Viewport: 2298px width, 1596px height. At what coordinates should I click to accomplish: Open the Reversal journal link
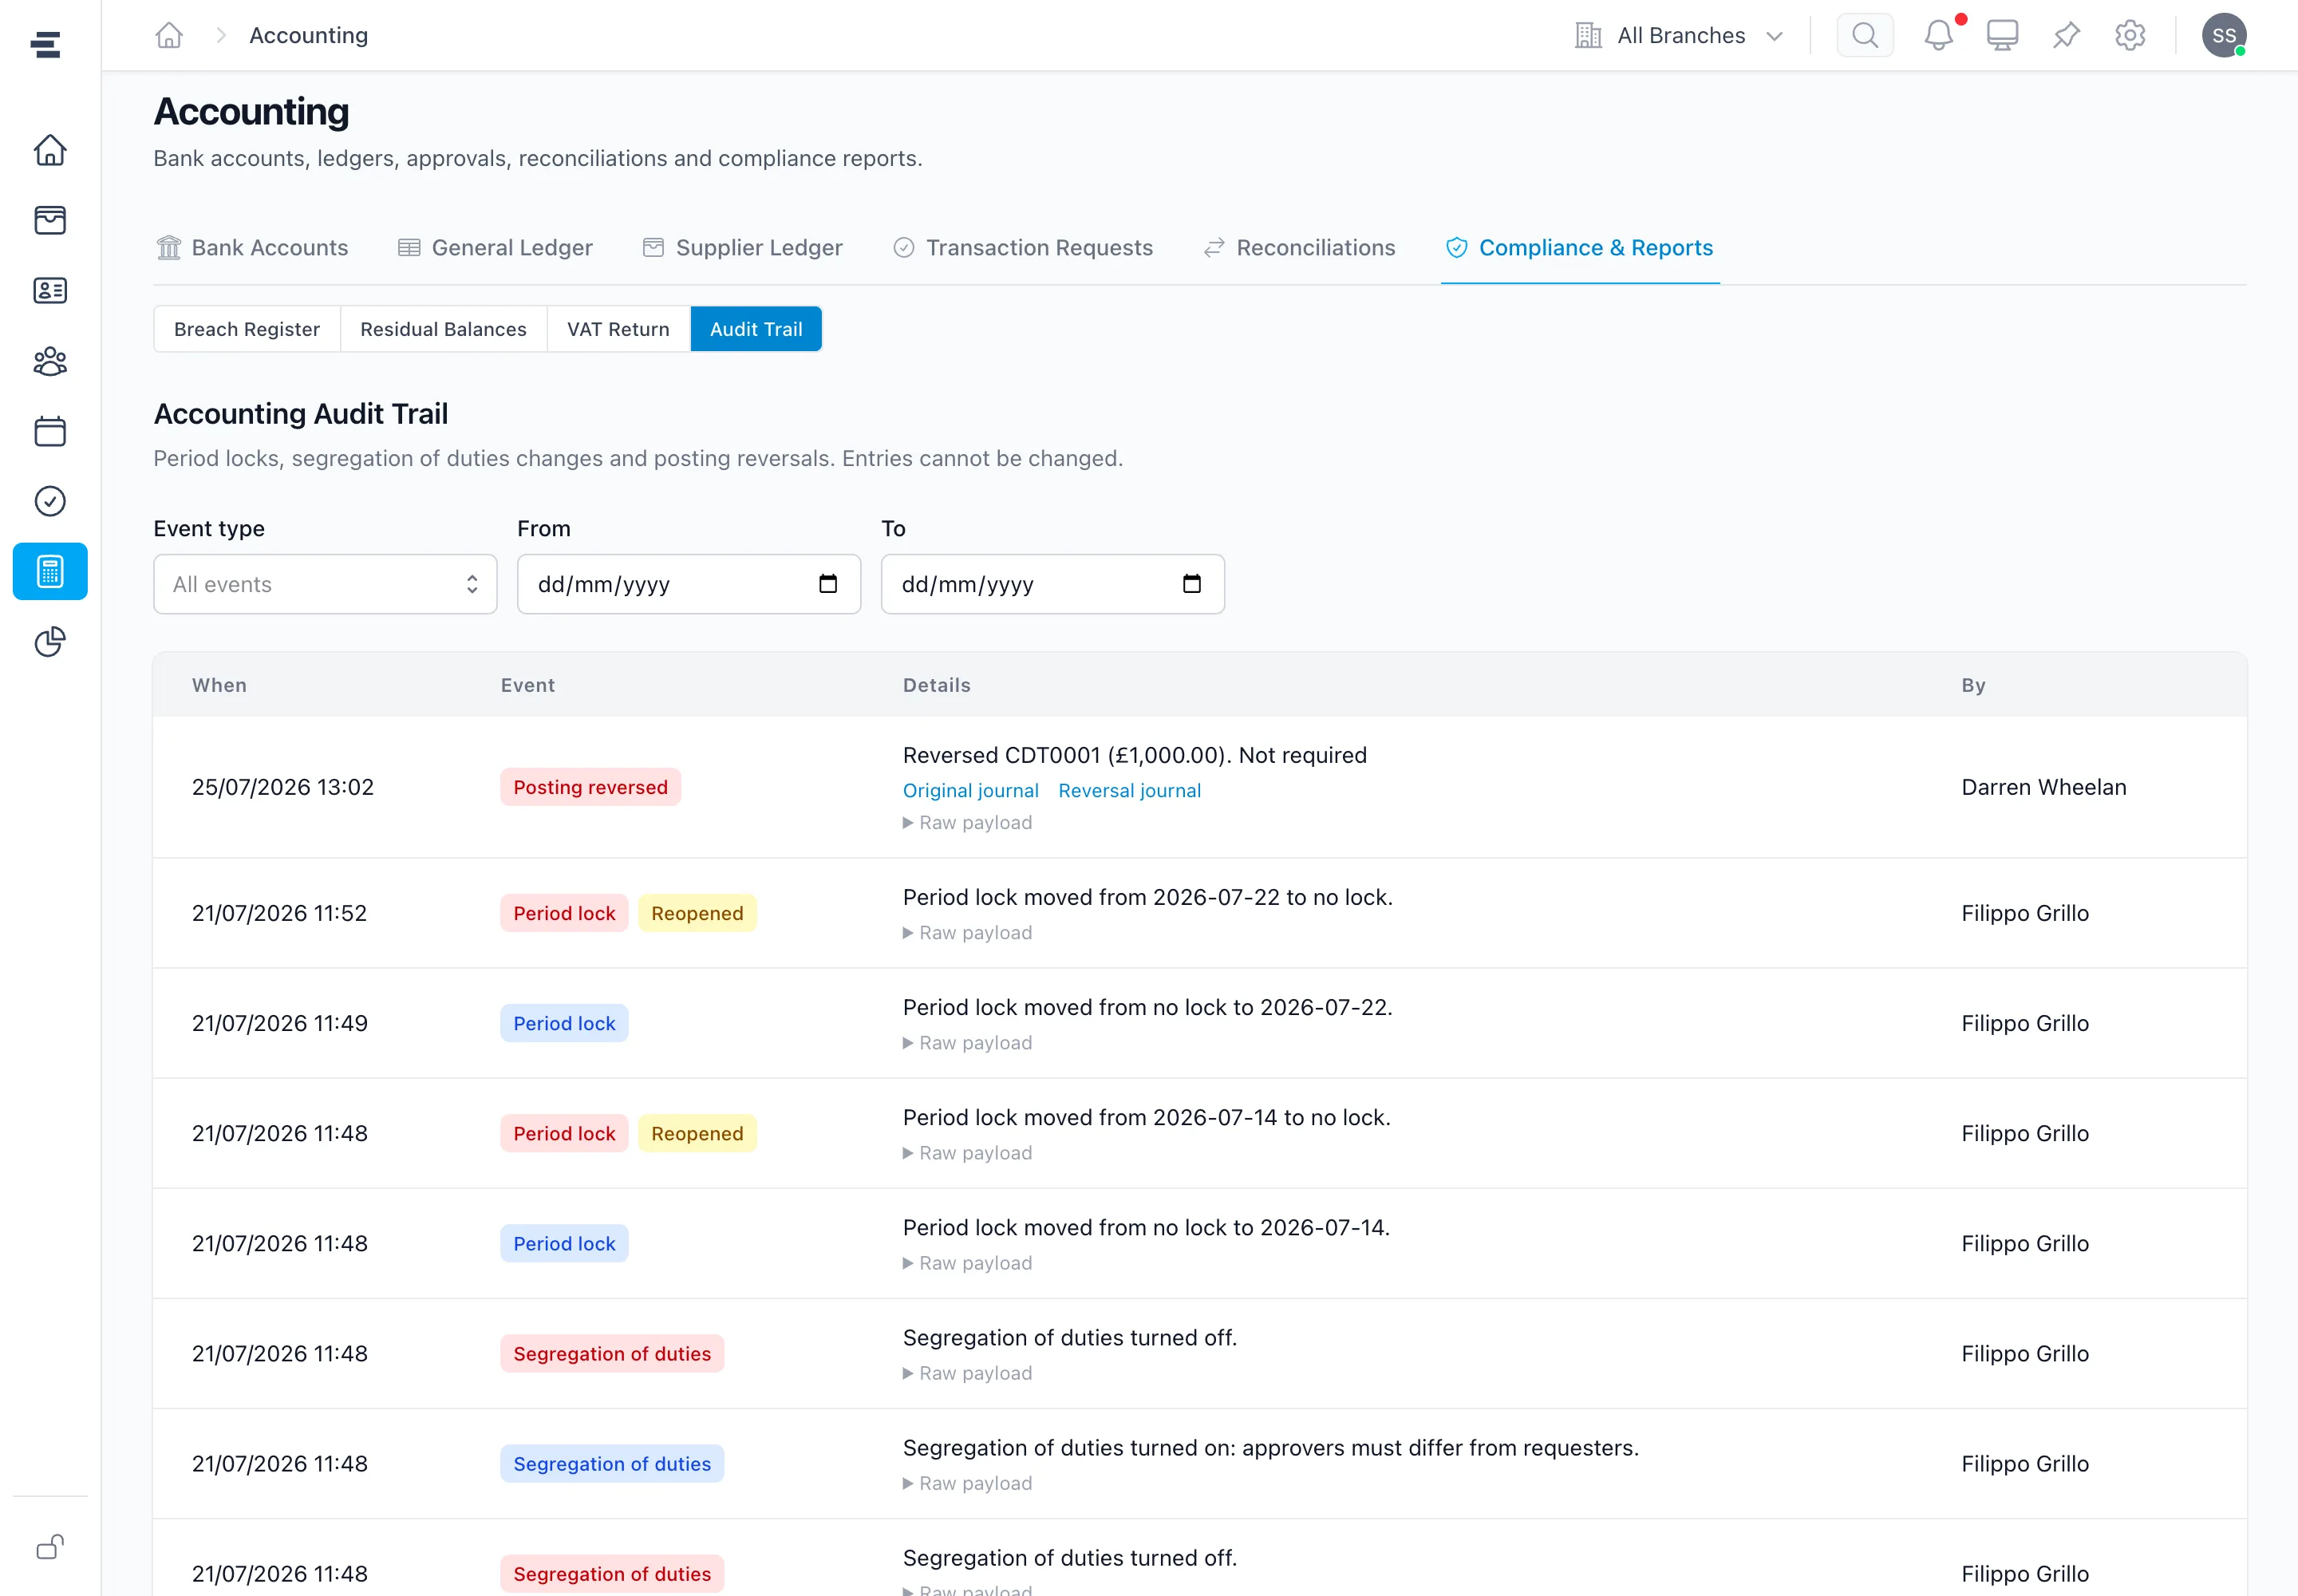point(1130,791)
